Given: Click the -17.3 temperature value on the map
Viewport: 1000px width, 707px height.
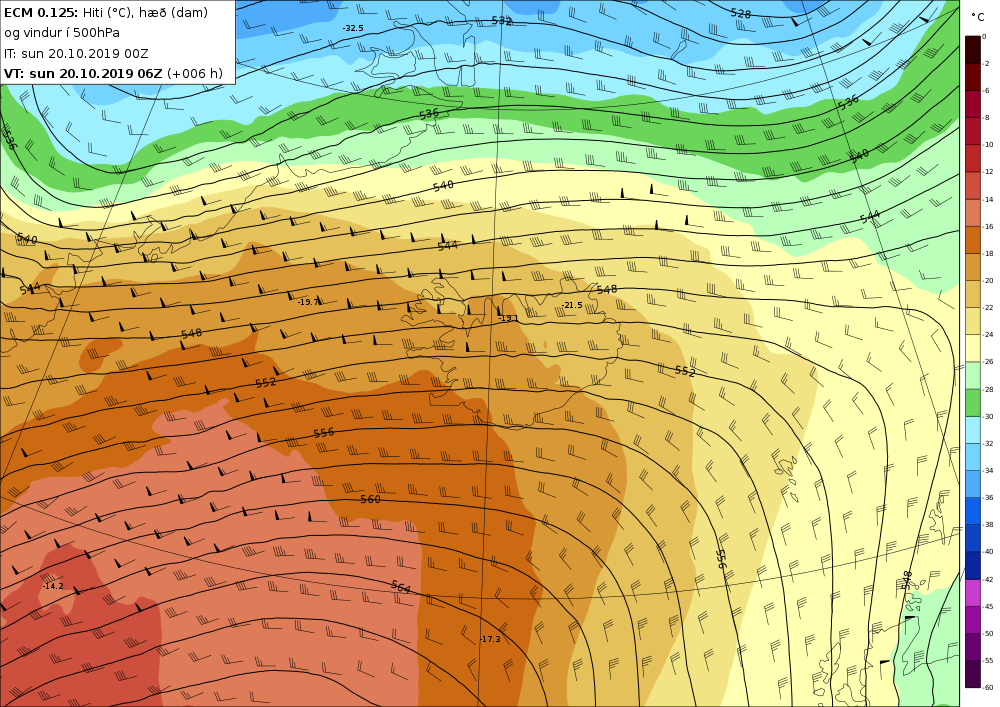Looking at the screenshot, I should point(490,639).
